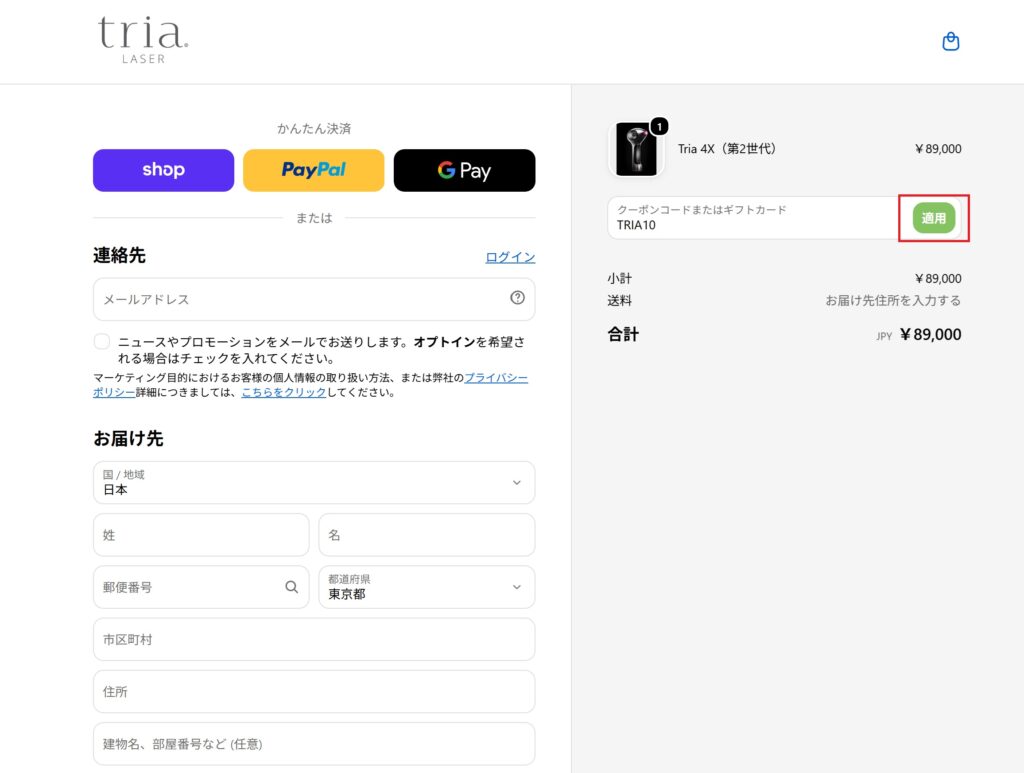Open the 国/地域 country dropdown

[x=314, y=482]
